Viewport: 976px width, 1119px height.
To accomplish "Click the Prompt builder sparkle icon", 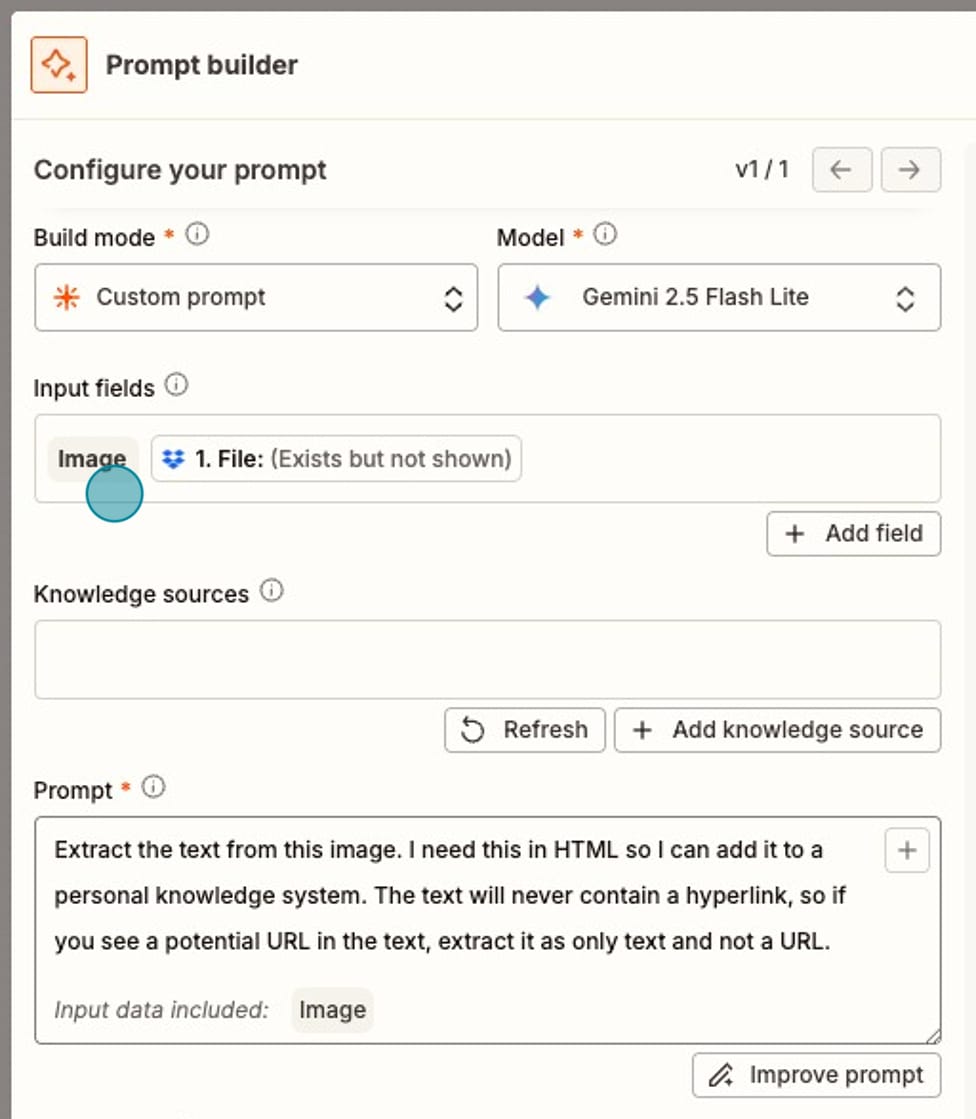I will coord(59,65).
